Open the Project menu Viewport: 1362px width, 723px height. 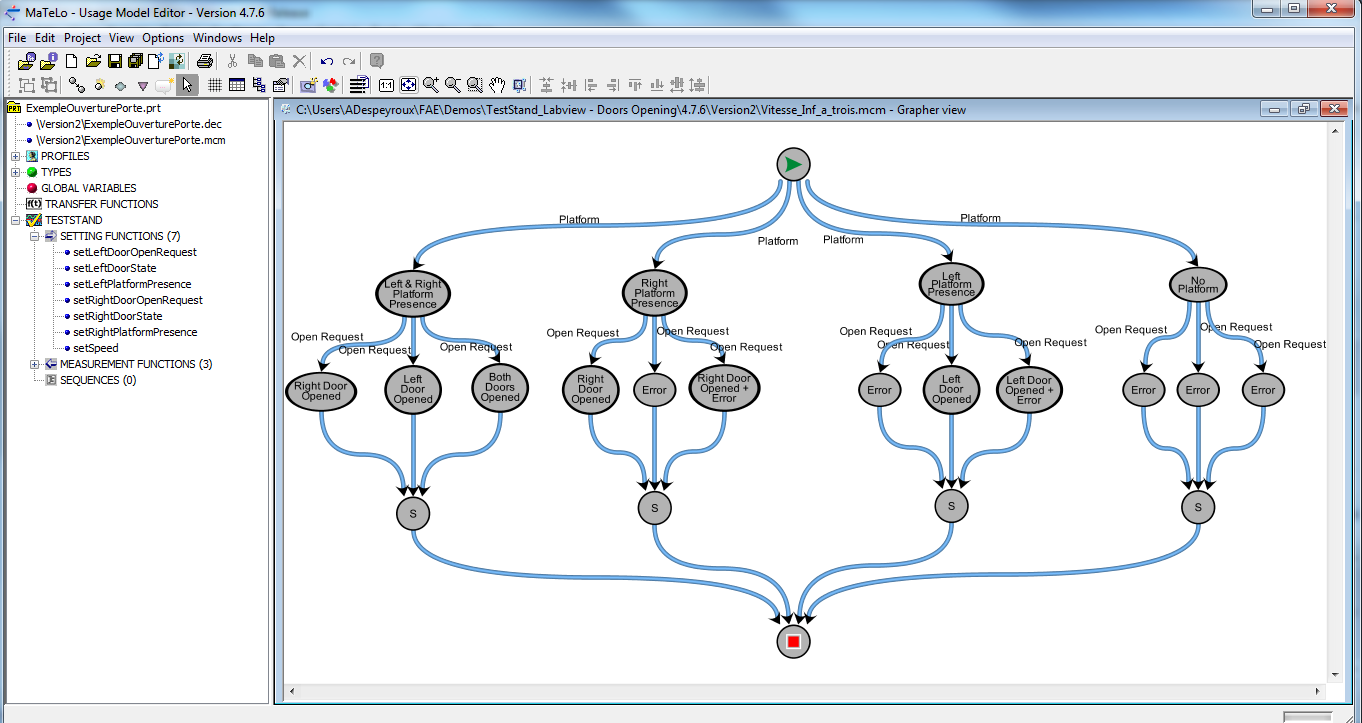pos(82,38)
